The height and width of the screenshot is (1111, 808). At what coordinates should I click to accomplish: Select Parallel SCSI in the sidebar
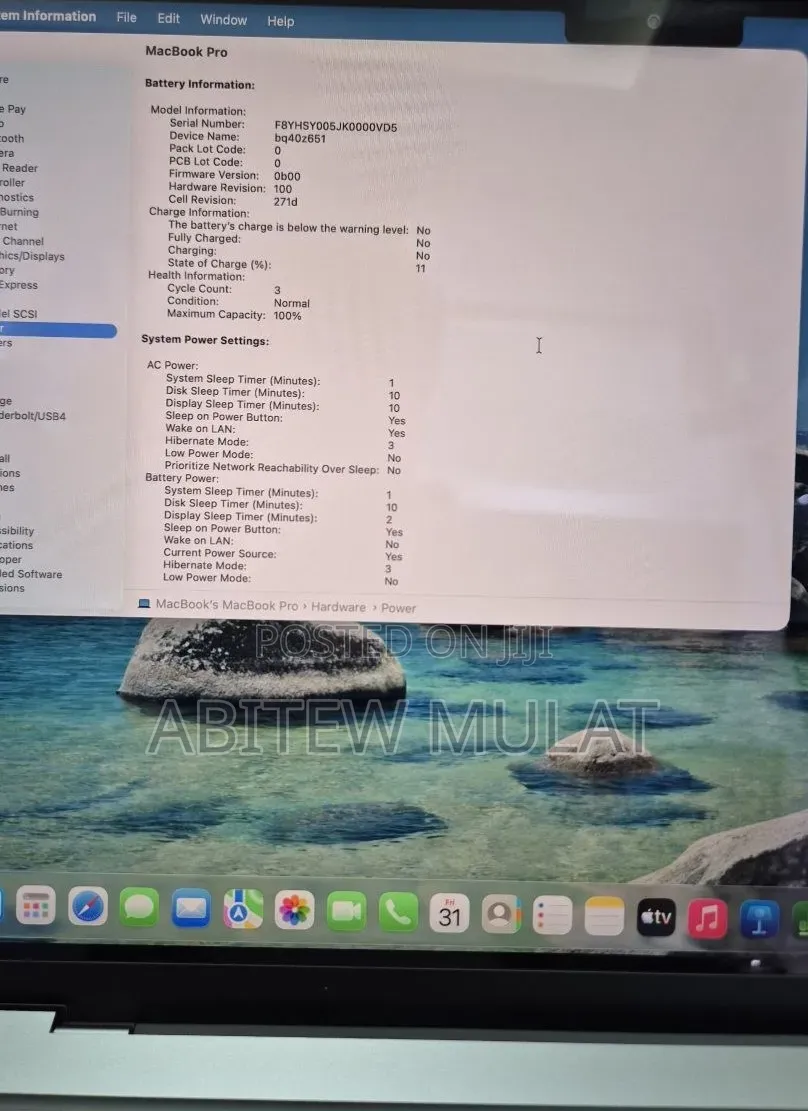(x=18, y=313)
